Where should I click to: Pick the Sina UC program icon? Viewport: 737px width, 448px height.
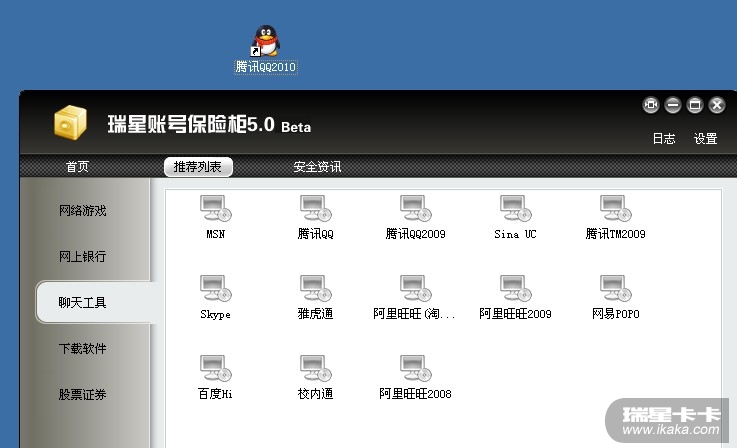pos(515,208)
